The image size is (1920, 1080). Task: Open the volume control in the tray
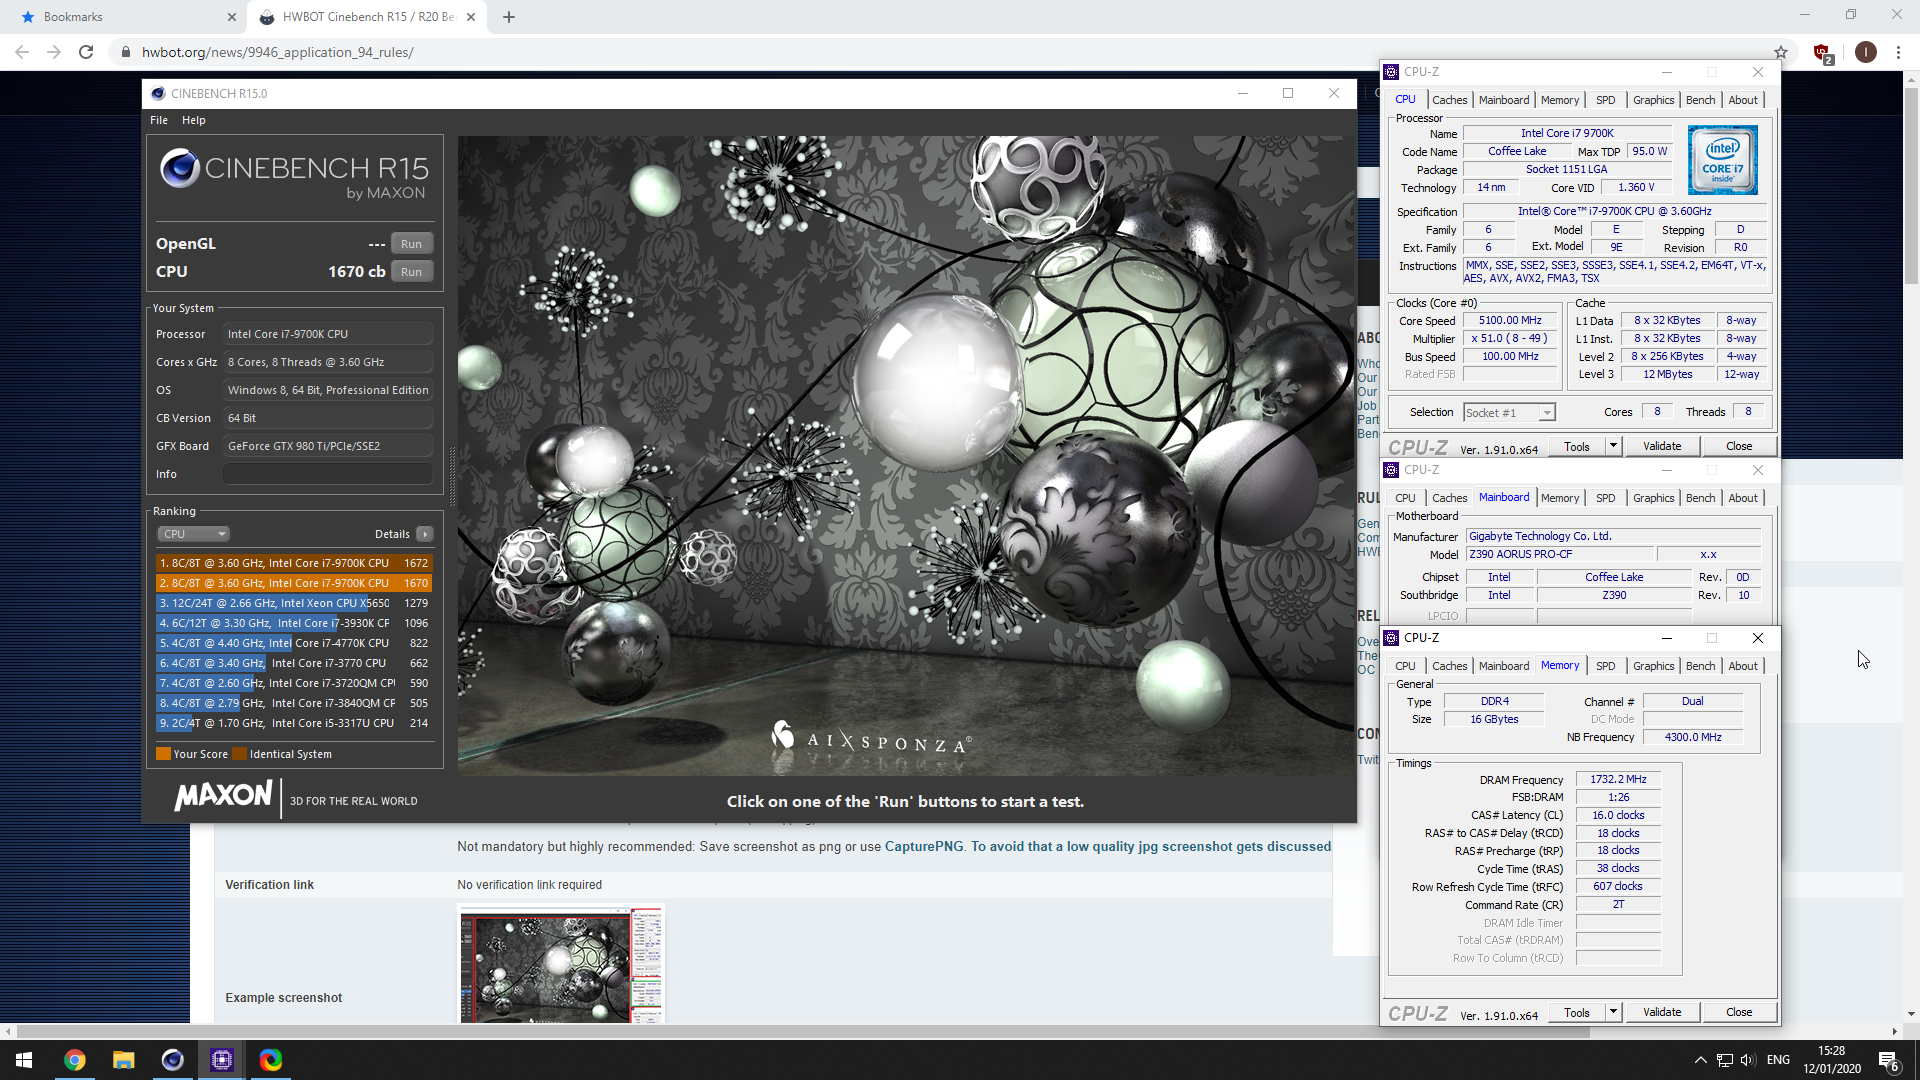click(1747, 1060)
